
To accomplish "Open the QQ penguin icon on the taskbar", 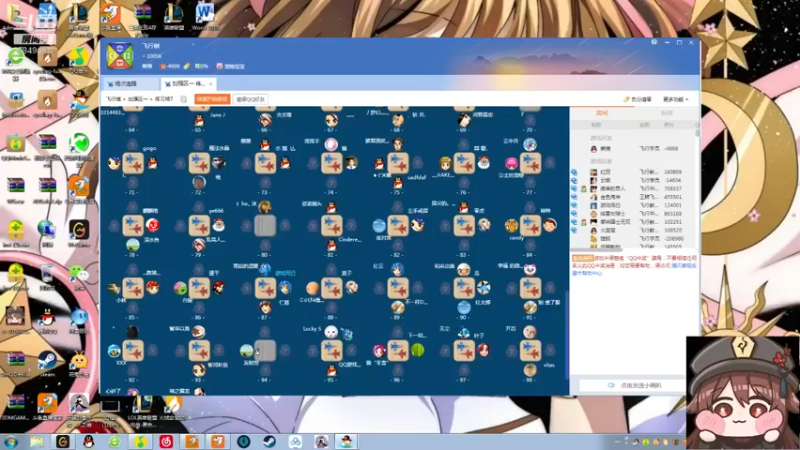I will [88, 442].
